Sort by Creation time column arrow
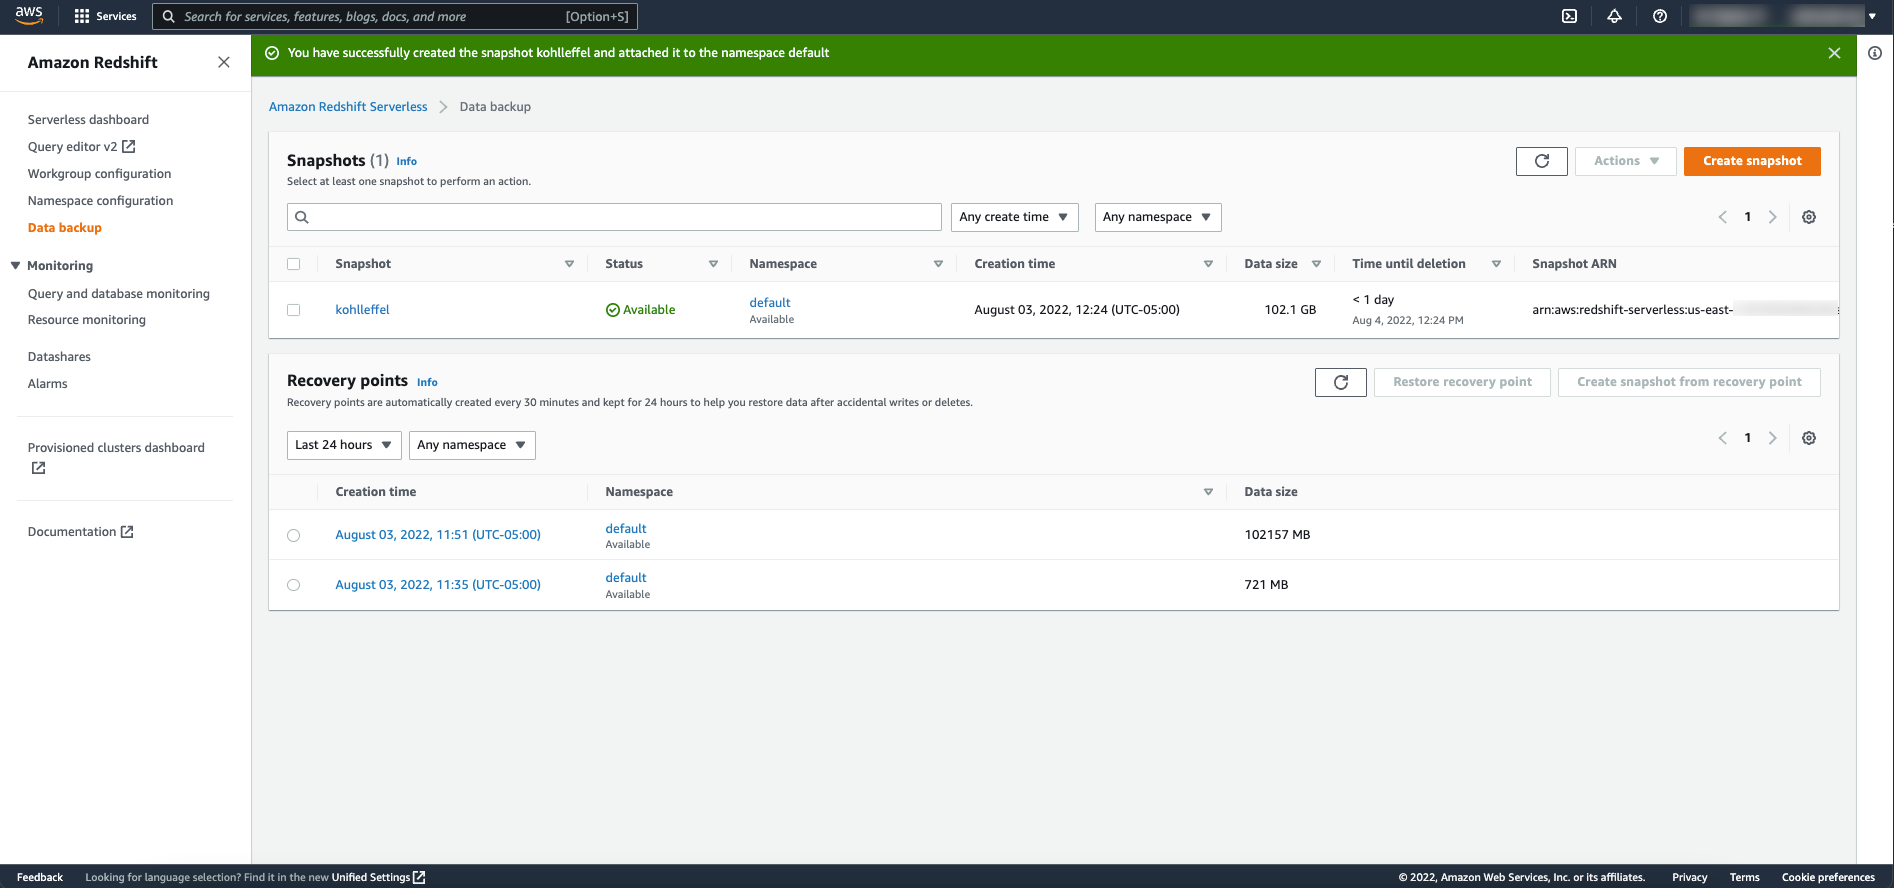1894x888 pixels. tap(1208, 264)
